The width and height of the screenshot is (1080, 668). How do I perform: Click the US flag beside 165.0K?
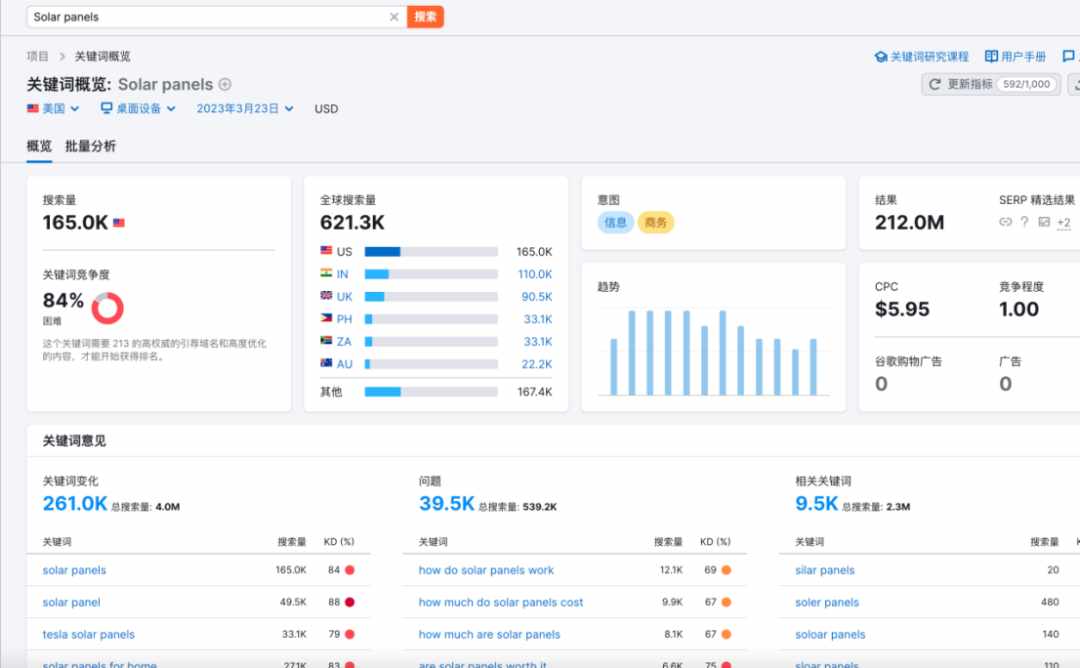coord(118,222)
